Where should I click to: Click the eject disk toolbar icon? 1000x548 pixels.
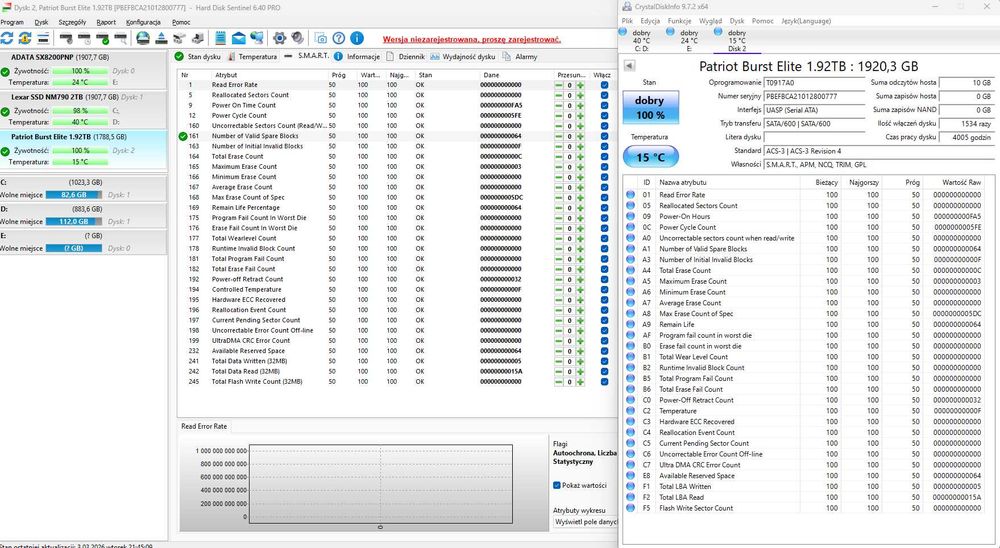tap(161, 38)
